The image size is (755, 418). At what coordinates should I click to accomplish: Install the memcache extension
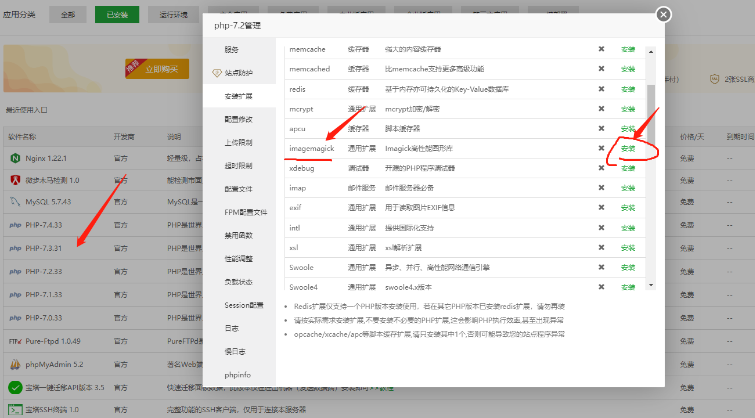(628, 49)
